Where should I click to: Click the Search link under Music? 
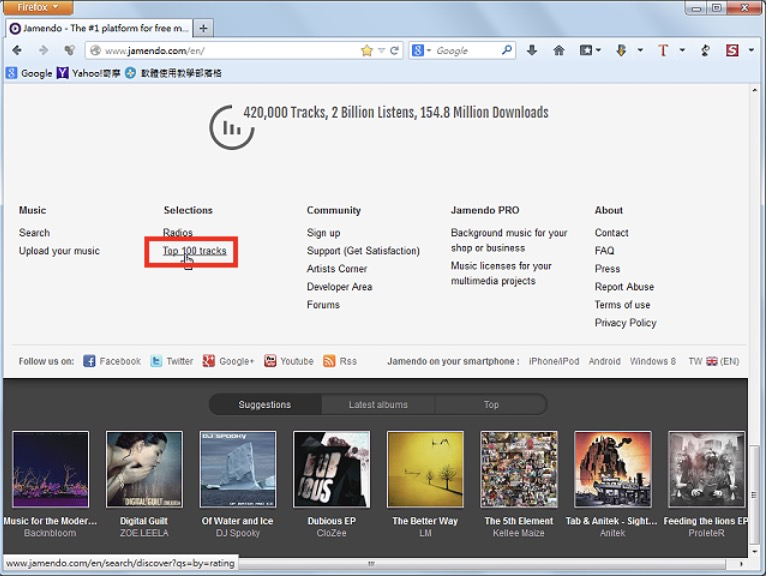[x=34, y=233]
